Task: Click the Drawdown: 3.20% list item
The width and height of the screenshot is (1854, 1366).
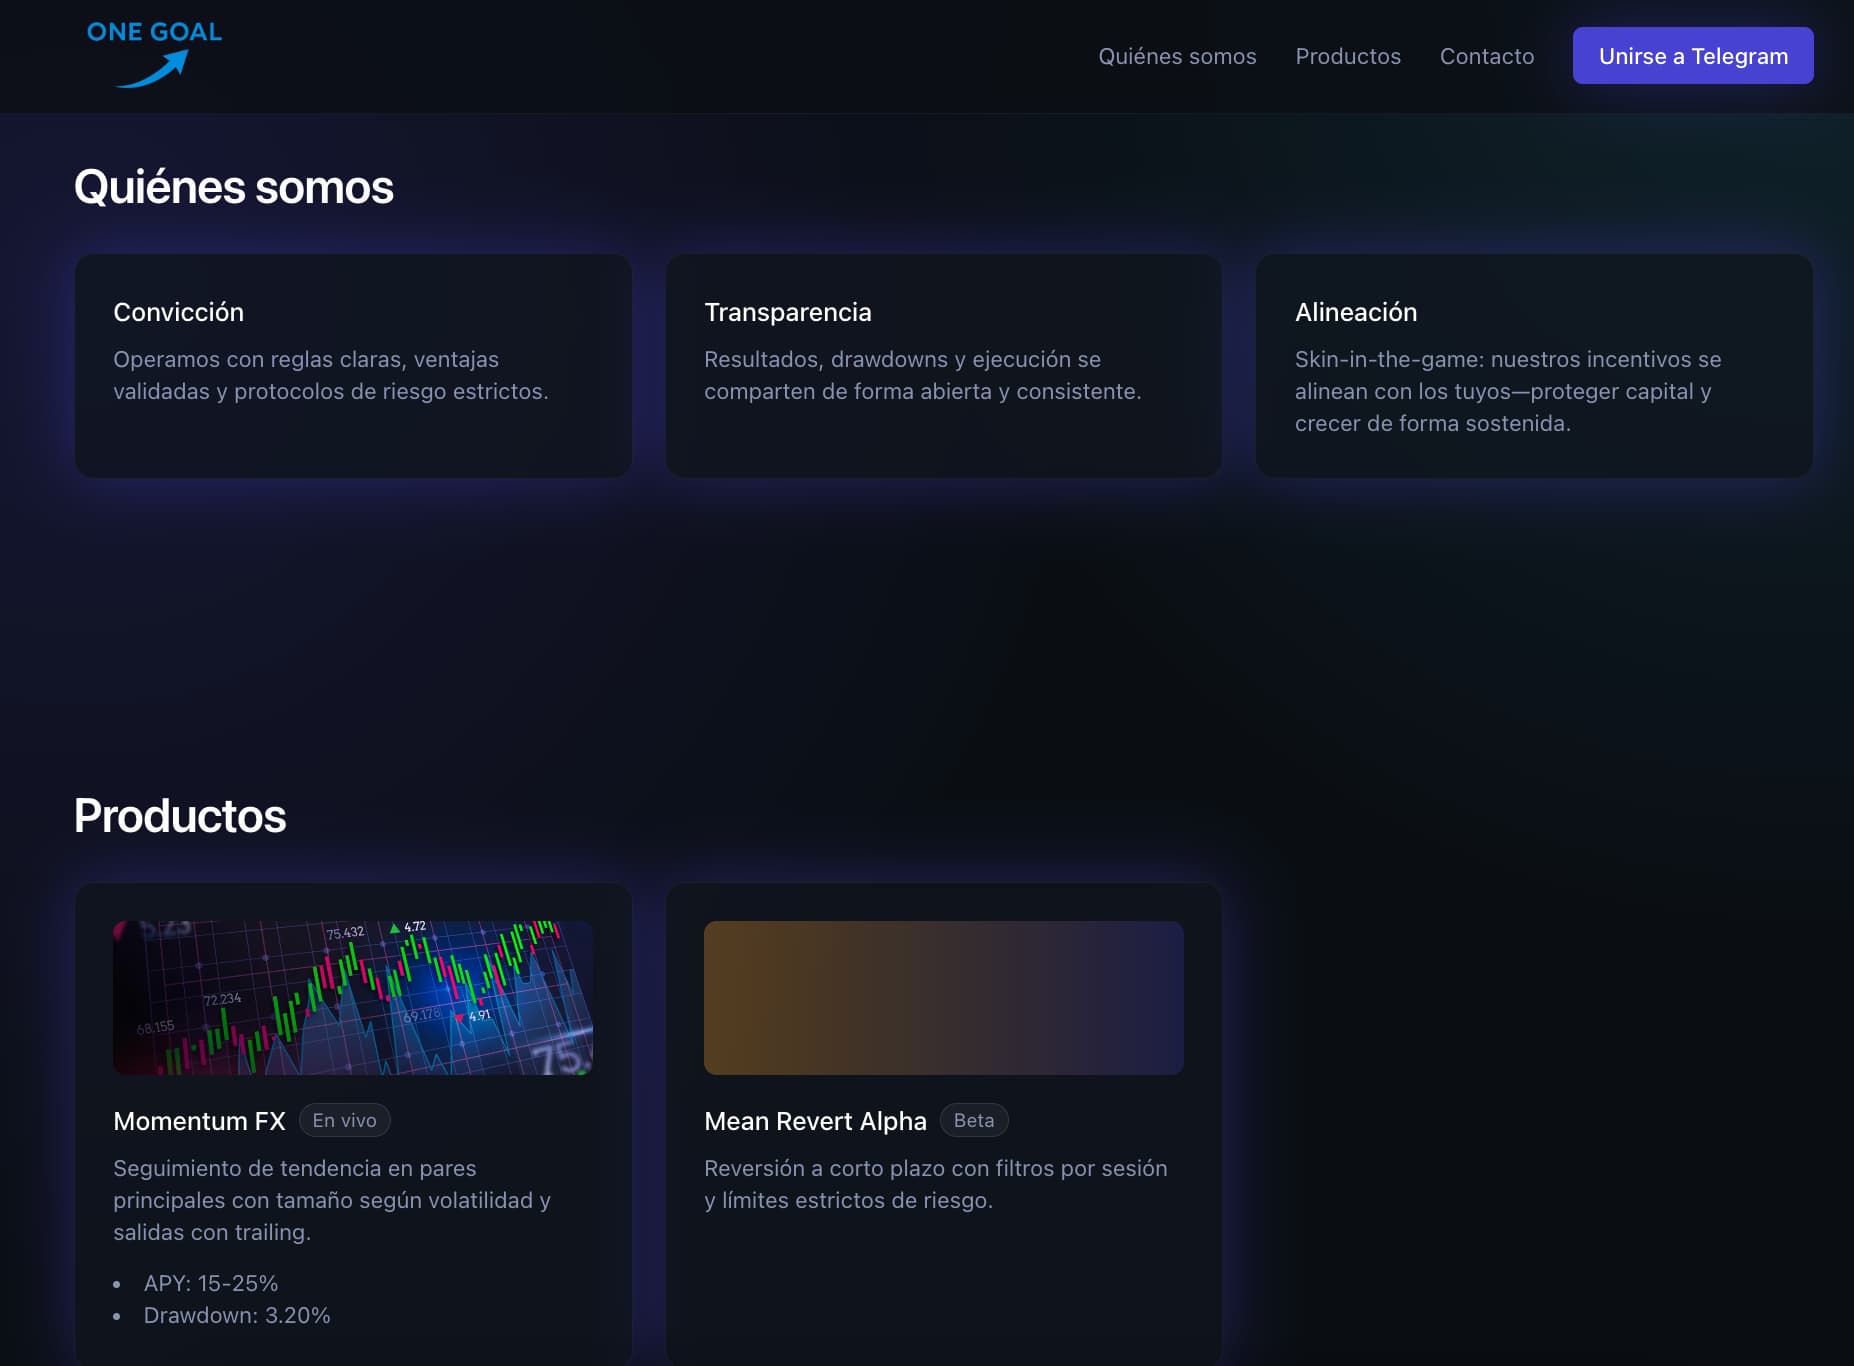Action: (237, 1315)
